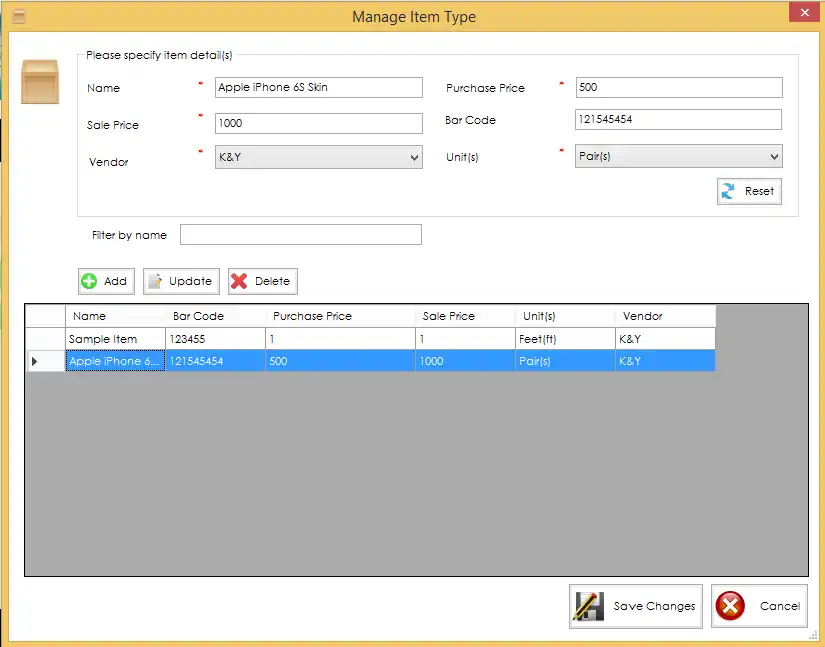Screen dimensions: 825x647
Task: Click the Delete button label
Action: [272, 281]
